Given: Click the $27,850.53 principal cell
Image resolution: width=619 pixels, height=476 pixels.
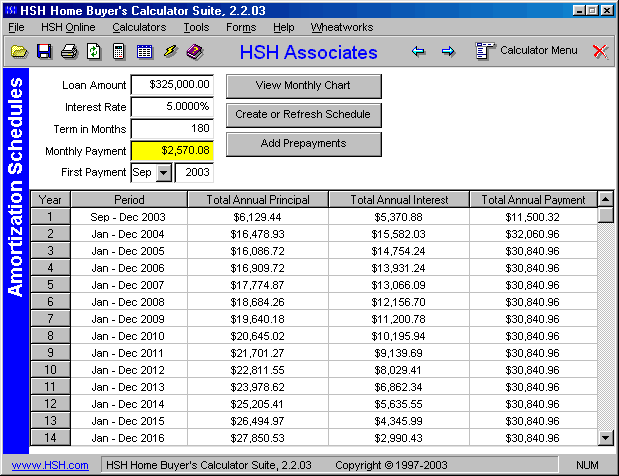Looking at the screenshot, I should [258, 438].
